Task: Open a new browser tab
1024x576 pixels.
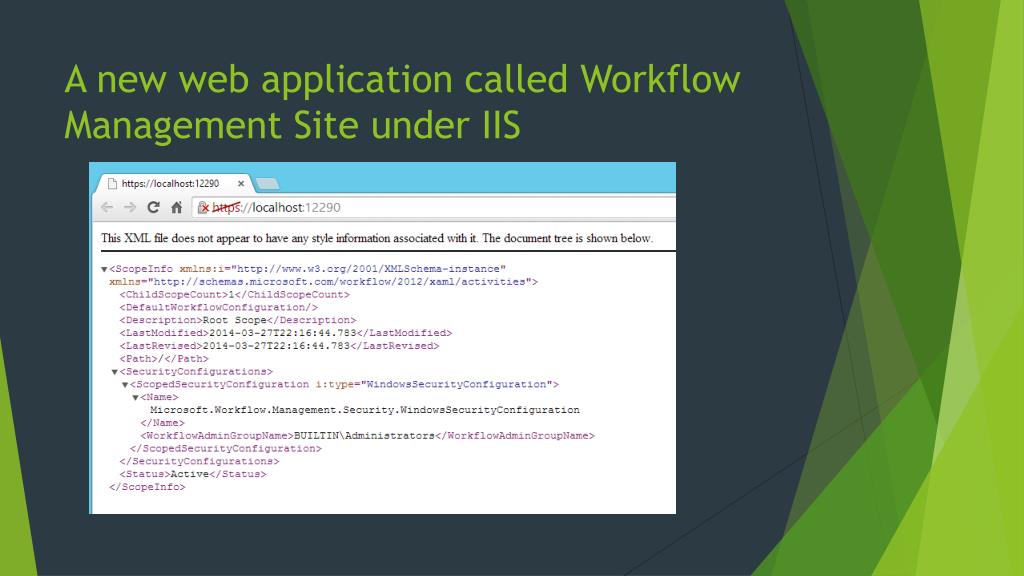Action: pos(267,184)
